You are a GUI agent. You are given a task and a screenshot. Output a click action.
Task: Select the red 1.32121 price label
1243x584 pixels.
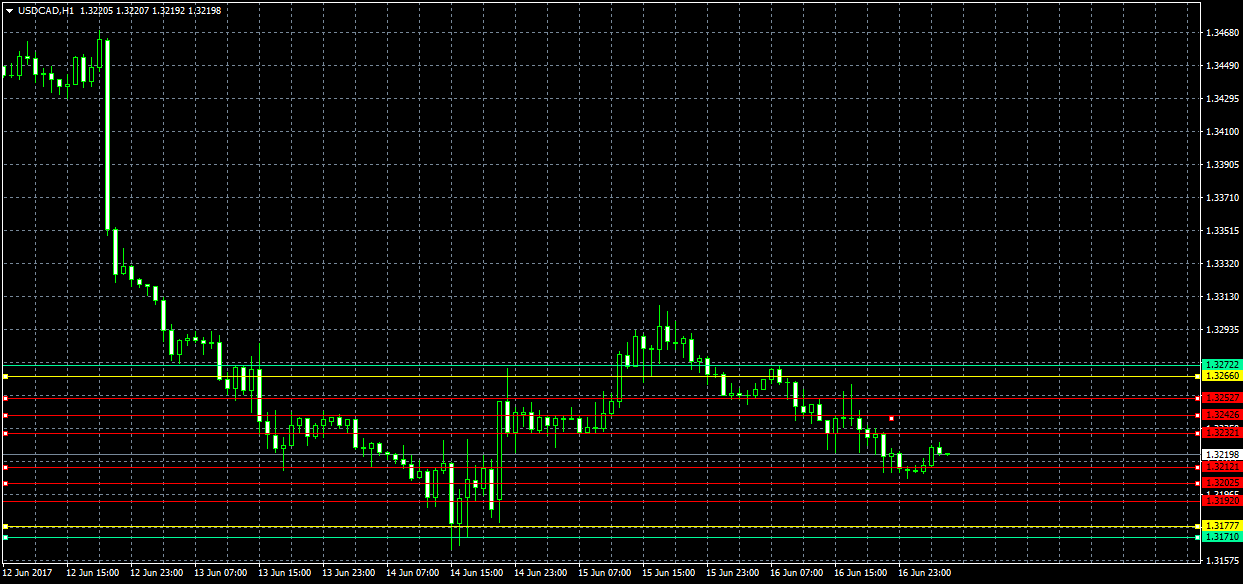[1222, 467]
